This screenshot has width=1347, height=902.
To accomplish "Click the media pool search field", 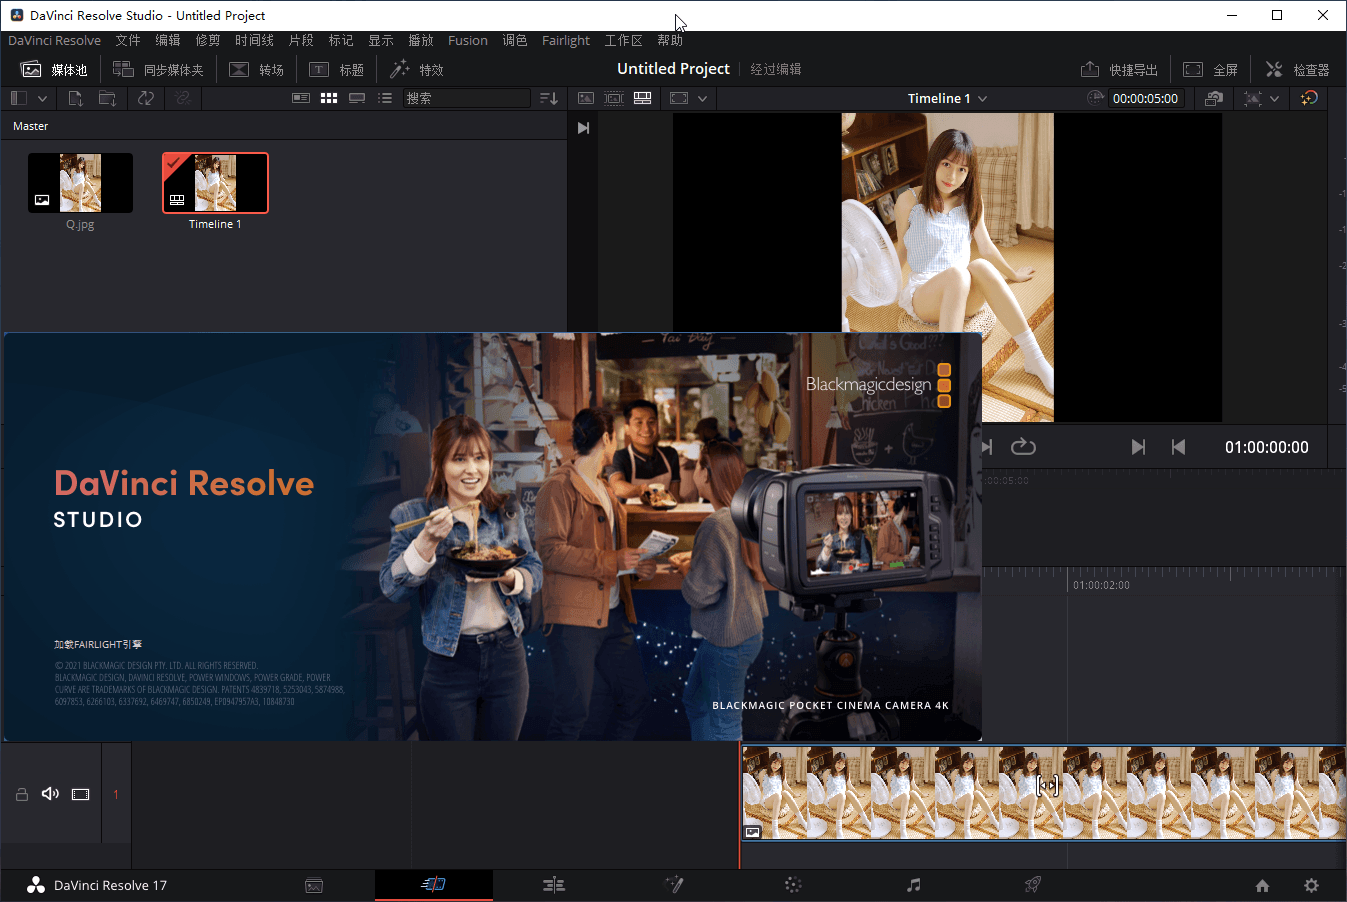I will click(467, 98).
